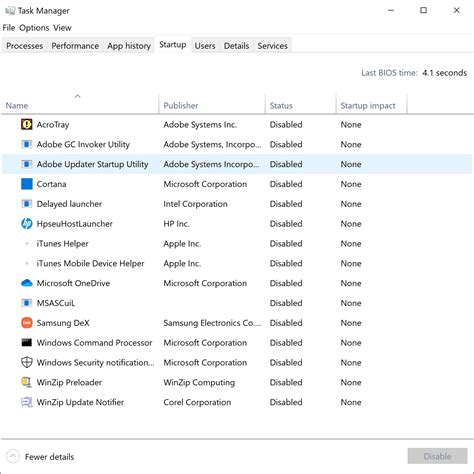The image size is (474, 474).
Task: Maximize the Task Manager window
Action: pos(423,10)
